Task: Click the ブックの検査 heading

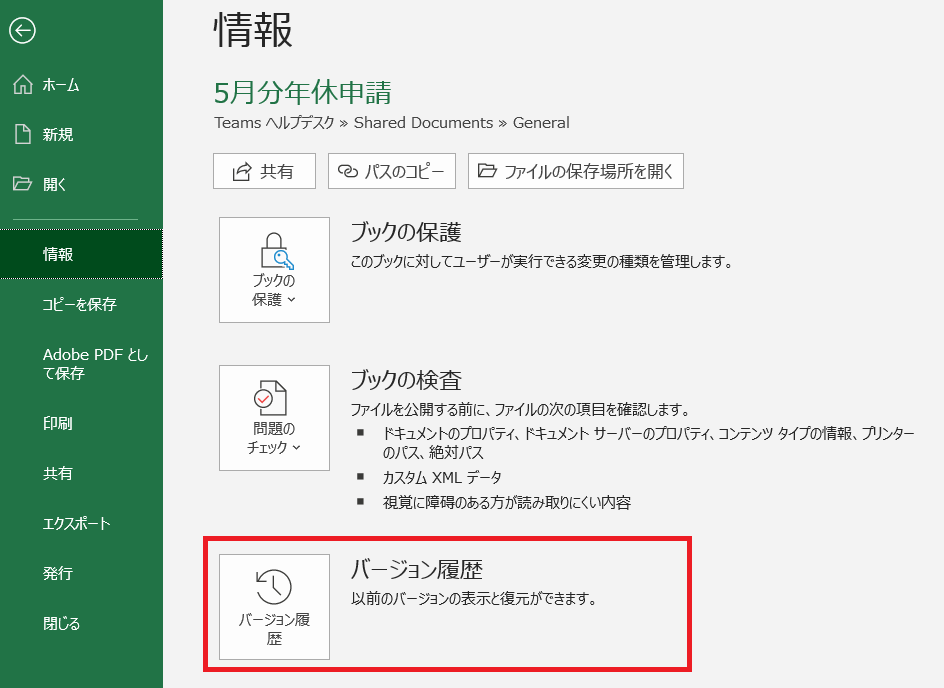Action: (x=406, y=380)
